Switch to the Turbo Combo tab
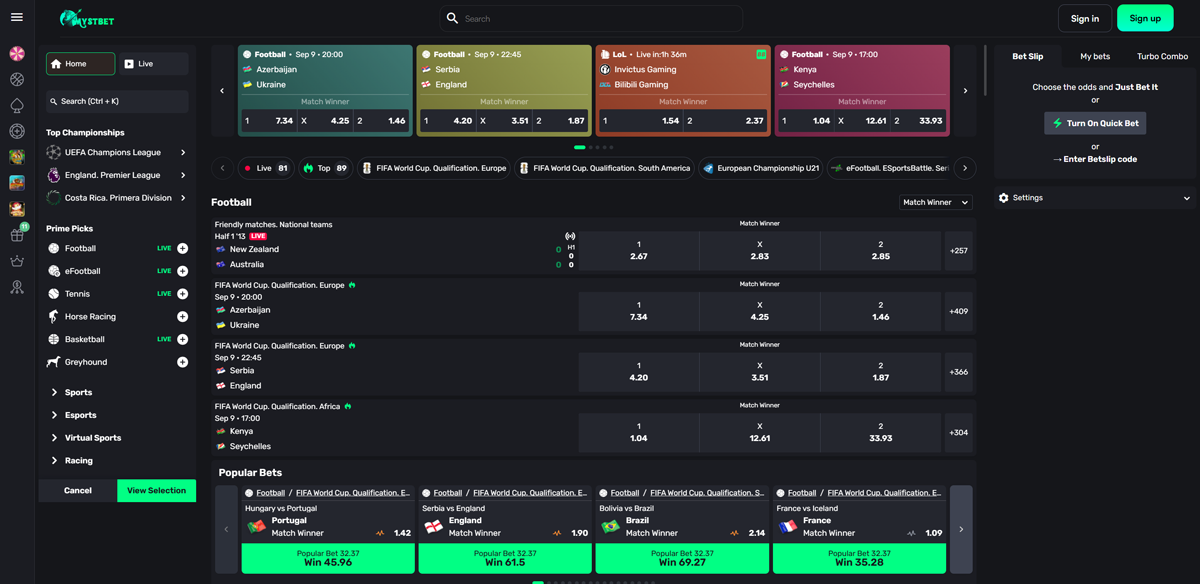The height and width of the screenshot is (584, 1200). [1162, 57]
